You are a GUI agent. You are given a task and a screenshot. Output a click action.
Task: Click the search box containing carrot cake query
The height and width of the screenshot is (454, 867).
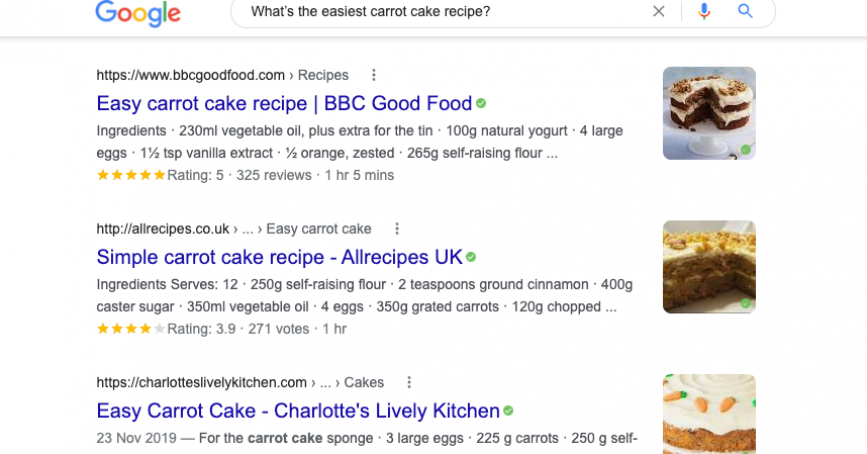pos(503,11)
